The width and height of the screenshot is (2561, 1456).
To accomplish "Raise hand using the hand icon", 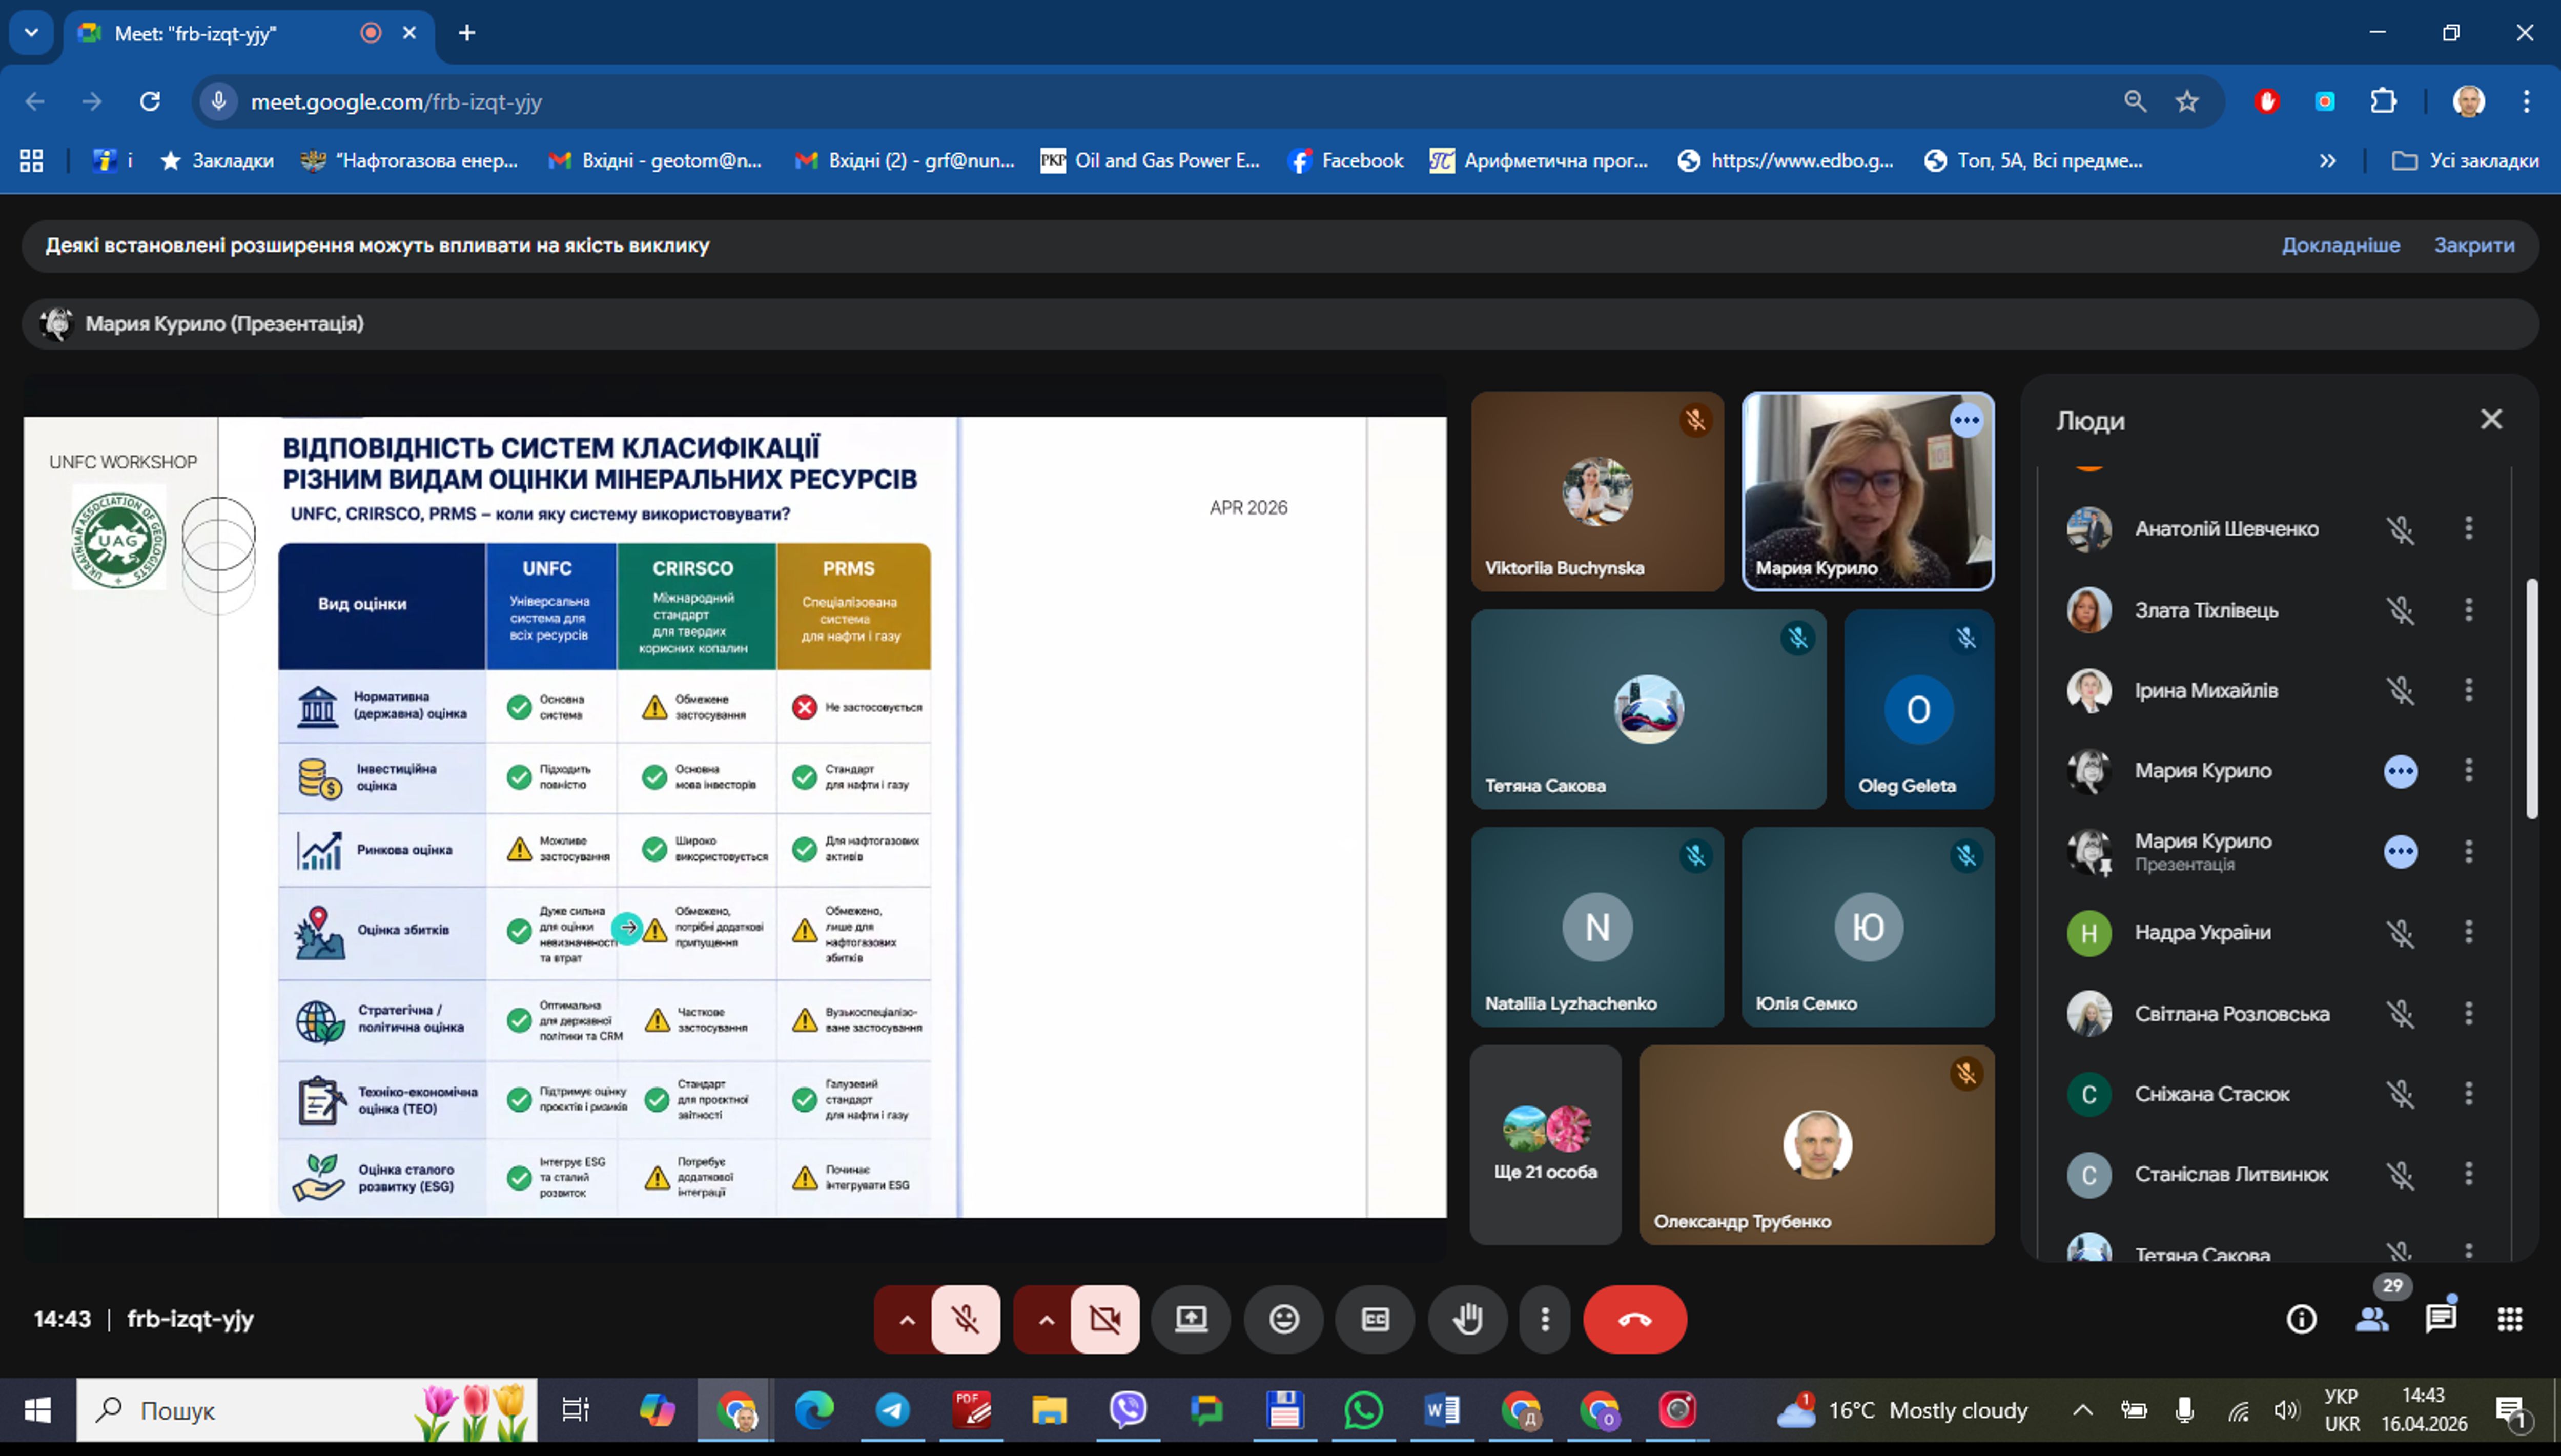I will tap(1468, 1319).
